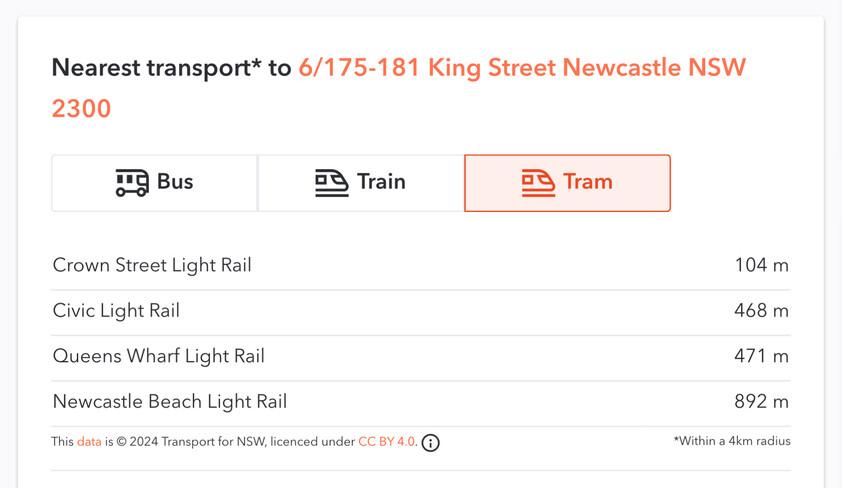842x488 pixels.
Task: Click the 471 m distance value
Action: click(761, 356)
